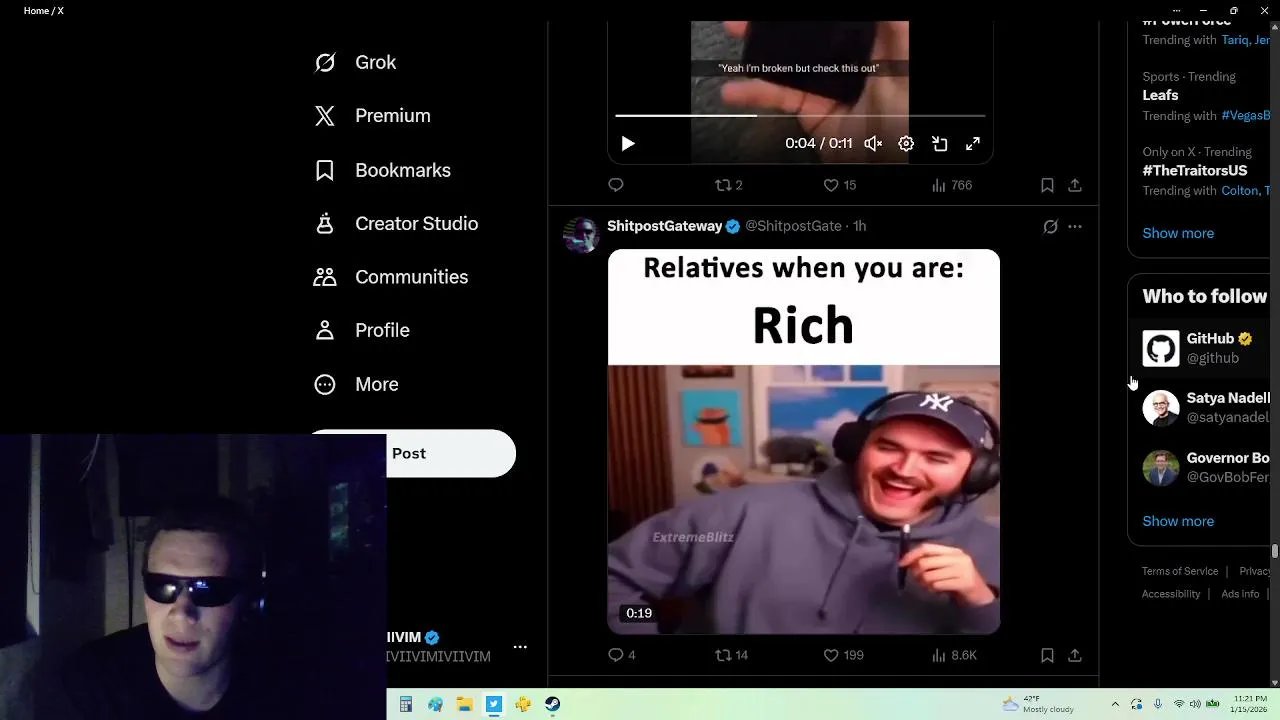Like the post with 199 likes
Image resolution: width=1280 pixels, height=720 pixels.
(843, 655)
